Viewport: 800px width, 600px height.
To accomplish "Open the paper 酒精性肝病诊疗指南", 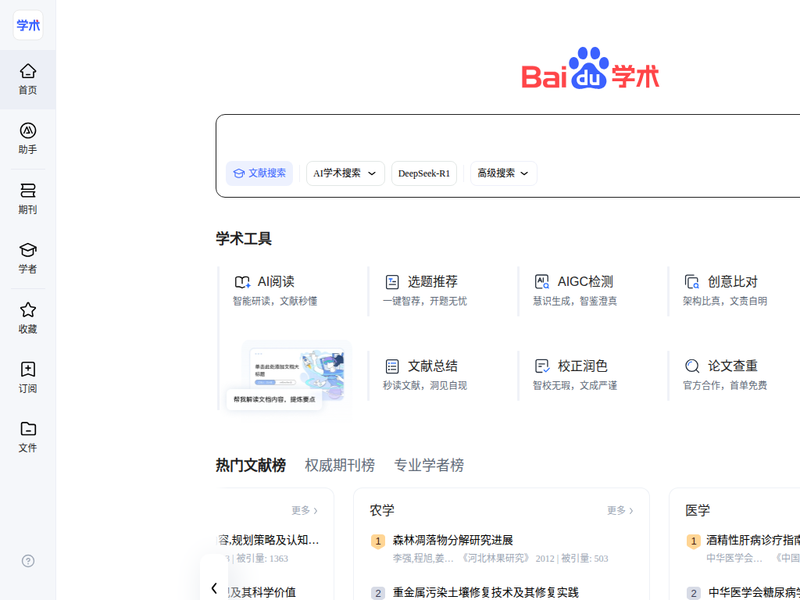I will 753,540.
